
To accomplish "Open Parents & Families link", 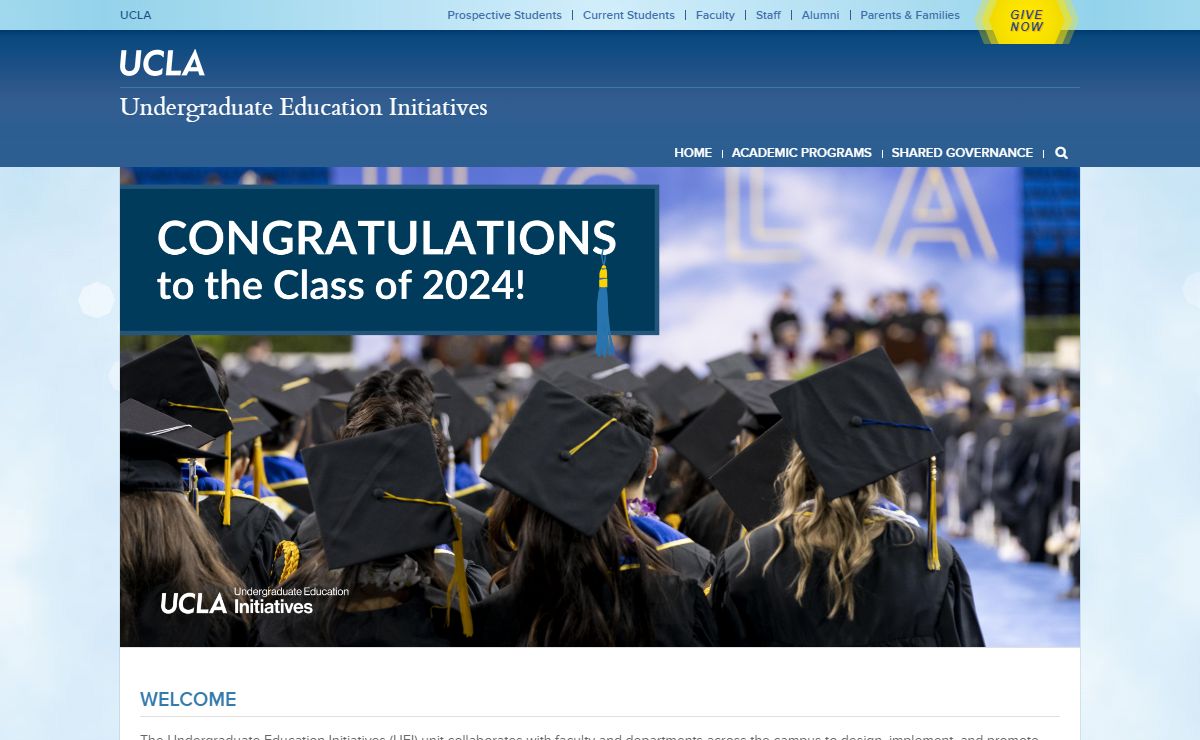I will 910,15.
